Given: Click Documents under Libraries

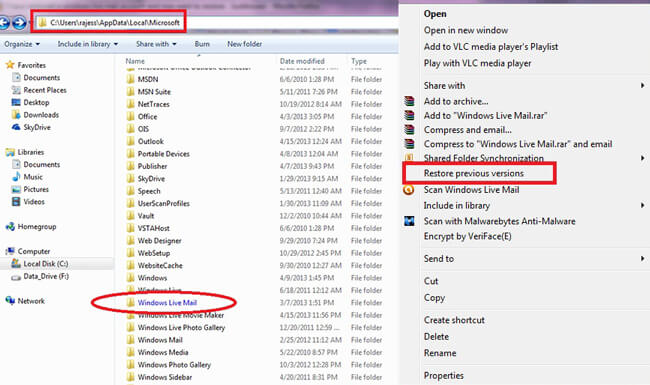Looking at the screenshot, I should click(41, 165).
